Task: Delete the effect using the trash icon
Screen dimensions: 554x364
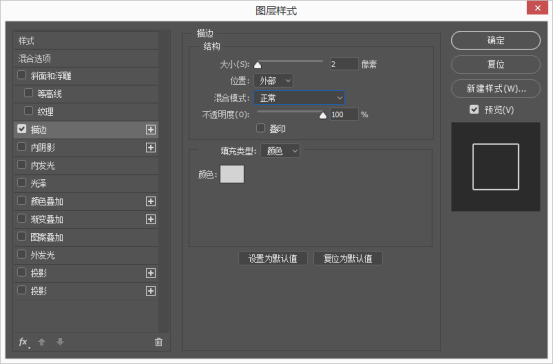Action: (159, 342)
